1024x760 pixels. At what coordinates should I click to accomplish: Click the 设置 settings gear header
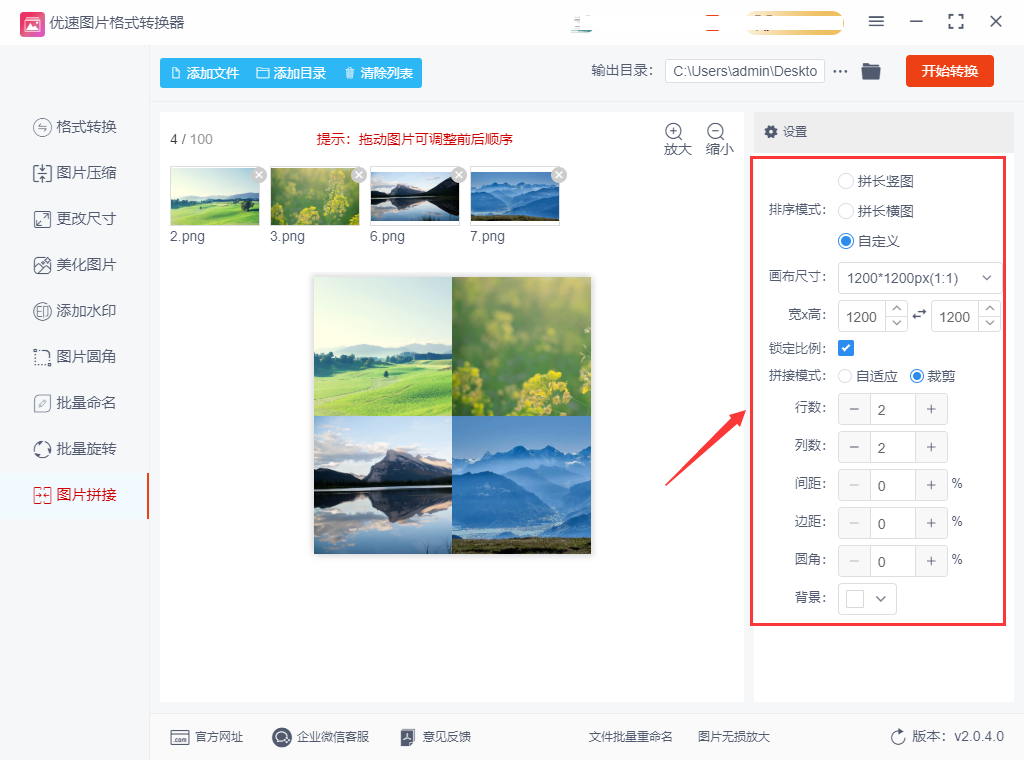(786, 132)
